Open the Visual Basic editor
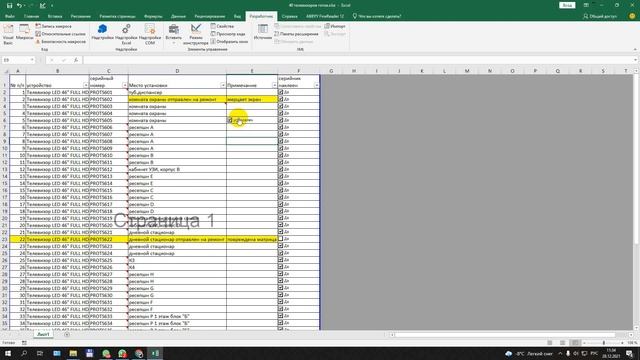 [8, 34]
